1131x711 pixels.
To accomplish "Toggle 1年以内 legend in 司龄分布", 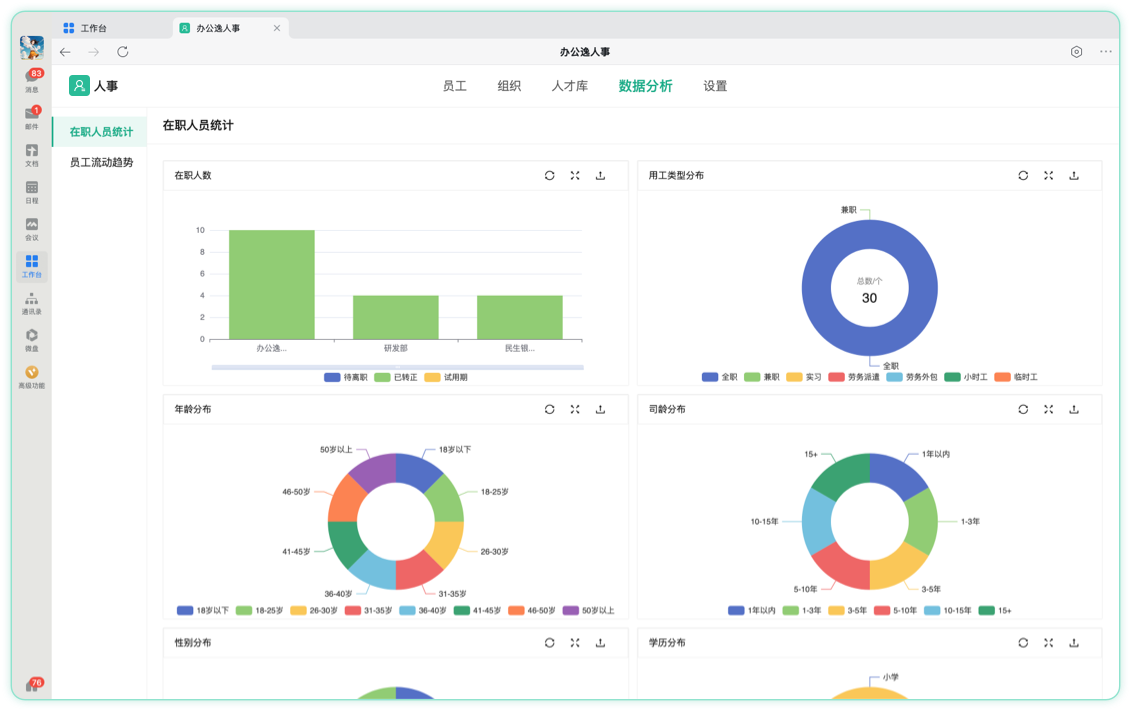I will coord(752,611).
